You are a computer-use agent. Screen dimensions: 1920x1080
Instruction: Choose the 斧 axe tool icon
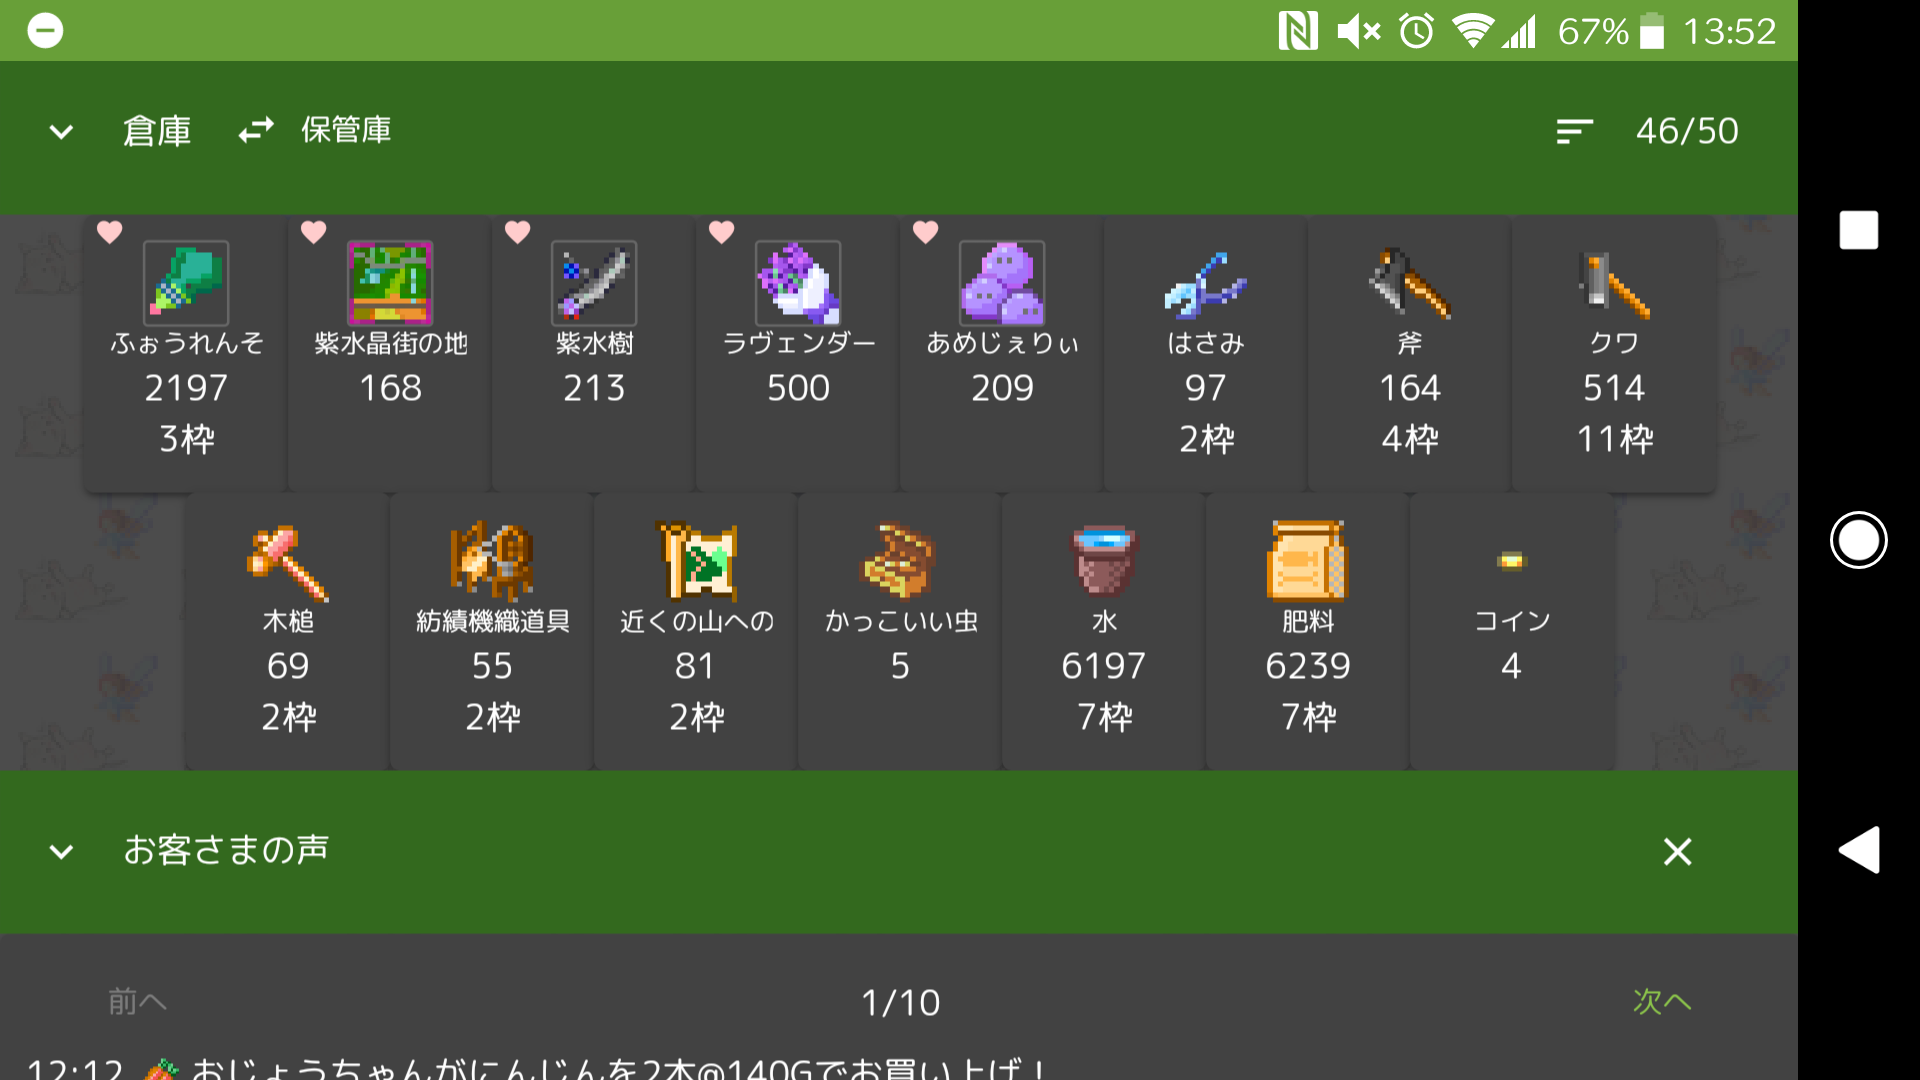tap(1410, 283)
